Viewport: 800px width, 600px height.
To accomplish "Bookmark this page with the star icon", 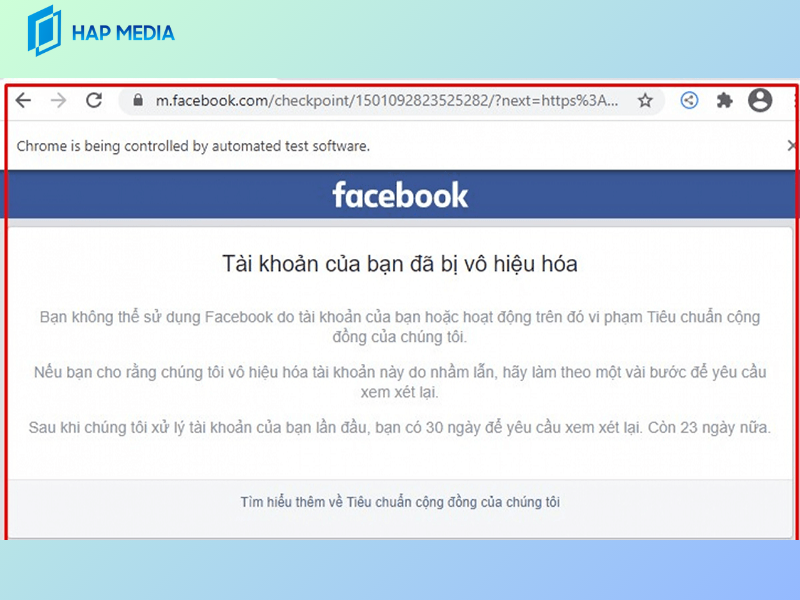I will click(x=645, y=101).
